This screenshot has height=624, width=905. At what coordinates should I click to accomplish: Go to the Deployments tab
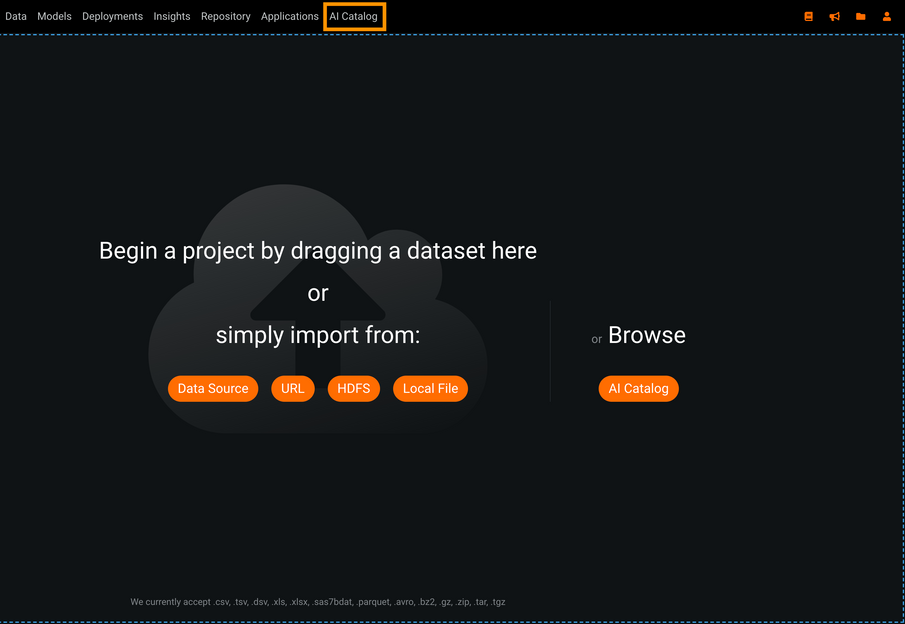(112, 17)
